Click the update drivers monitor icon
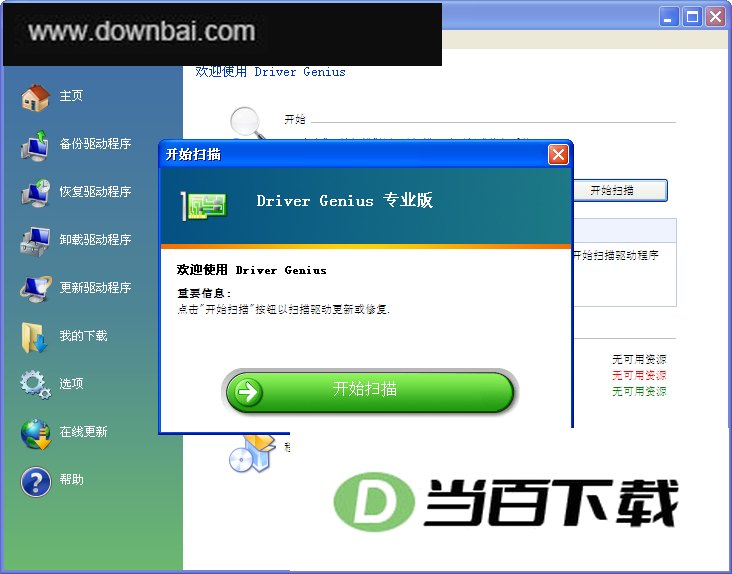This screenshot has height=574, width=732. point(35,289)
